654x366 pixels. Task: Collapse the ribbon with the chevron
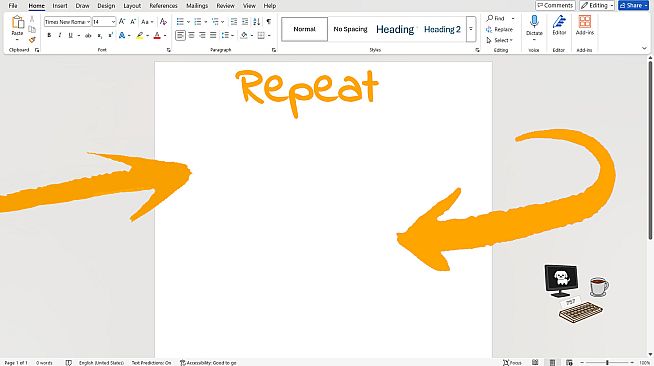click(644, 48)
